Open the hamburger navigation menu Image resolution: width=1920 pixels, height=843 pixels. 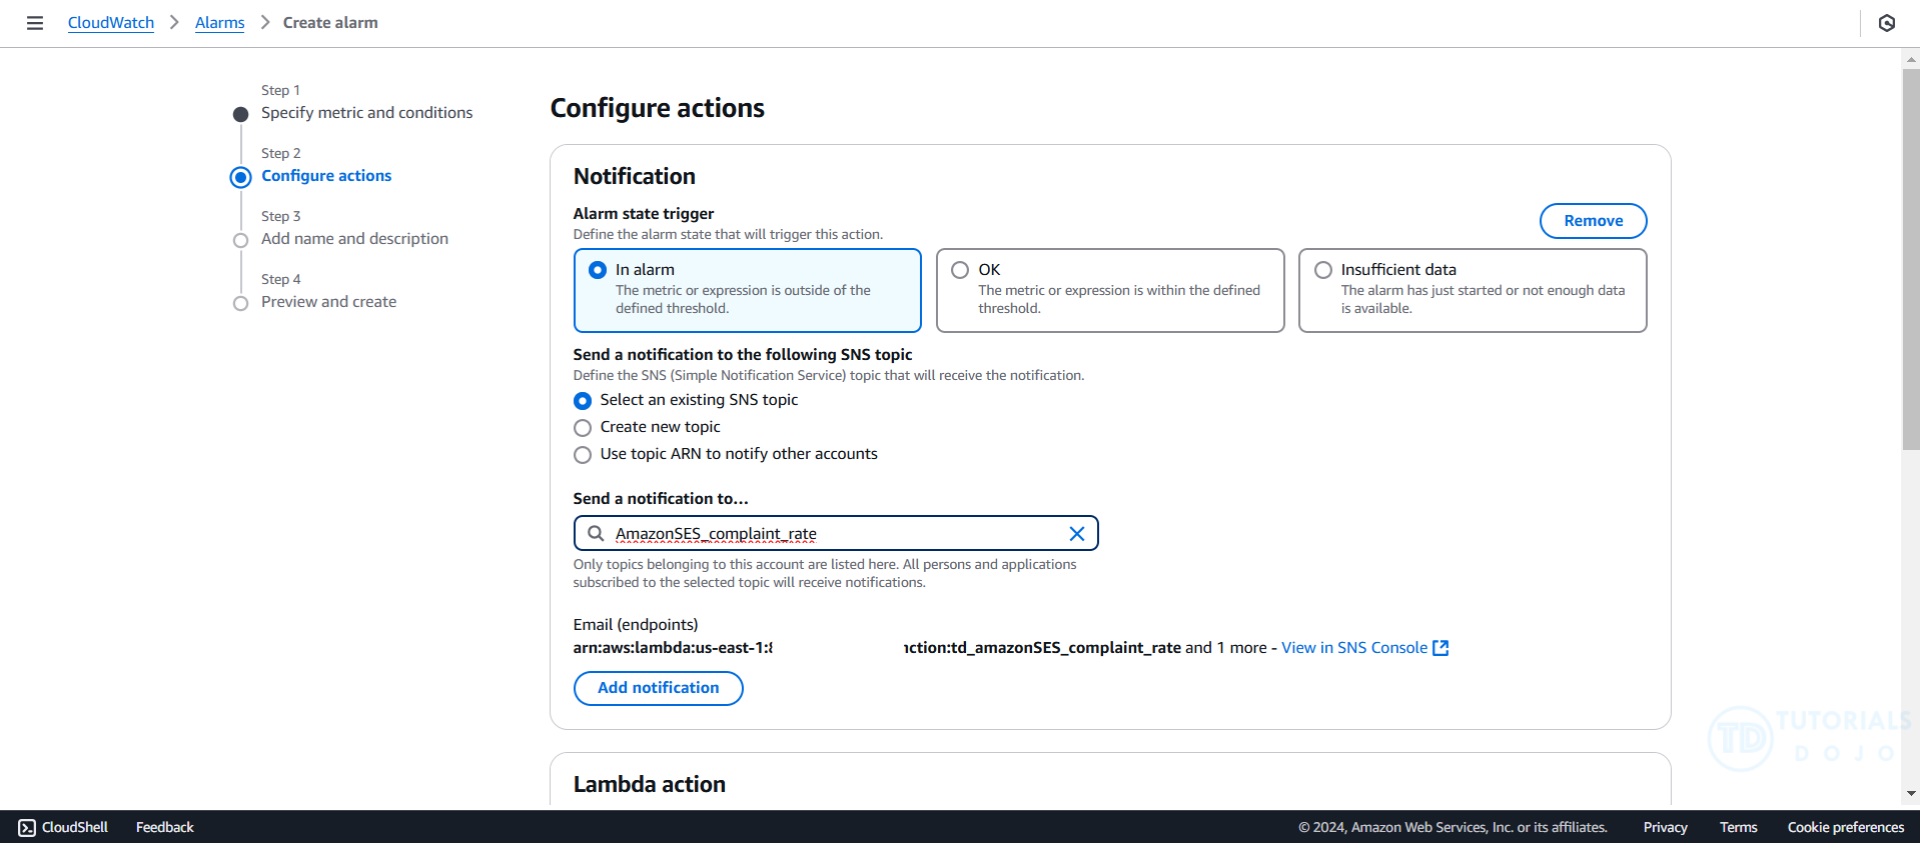coord(35,23)
